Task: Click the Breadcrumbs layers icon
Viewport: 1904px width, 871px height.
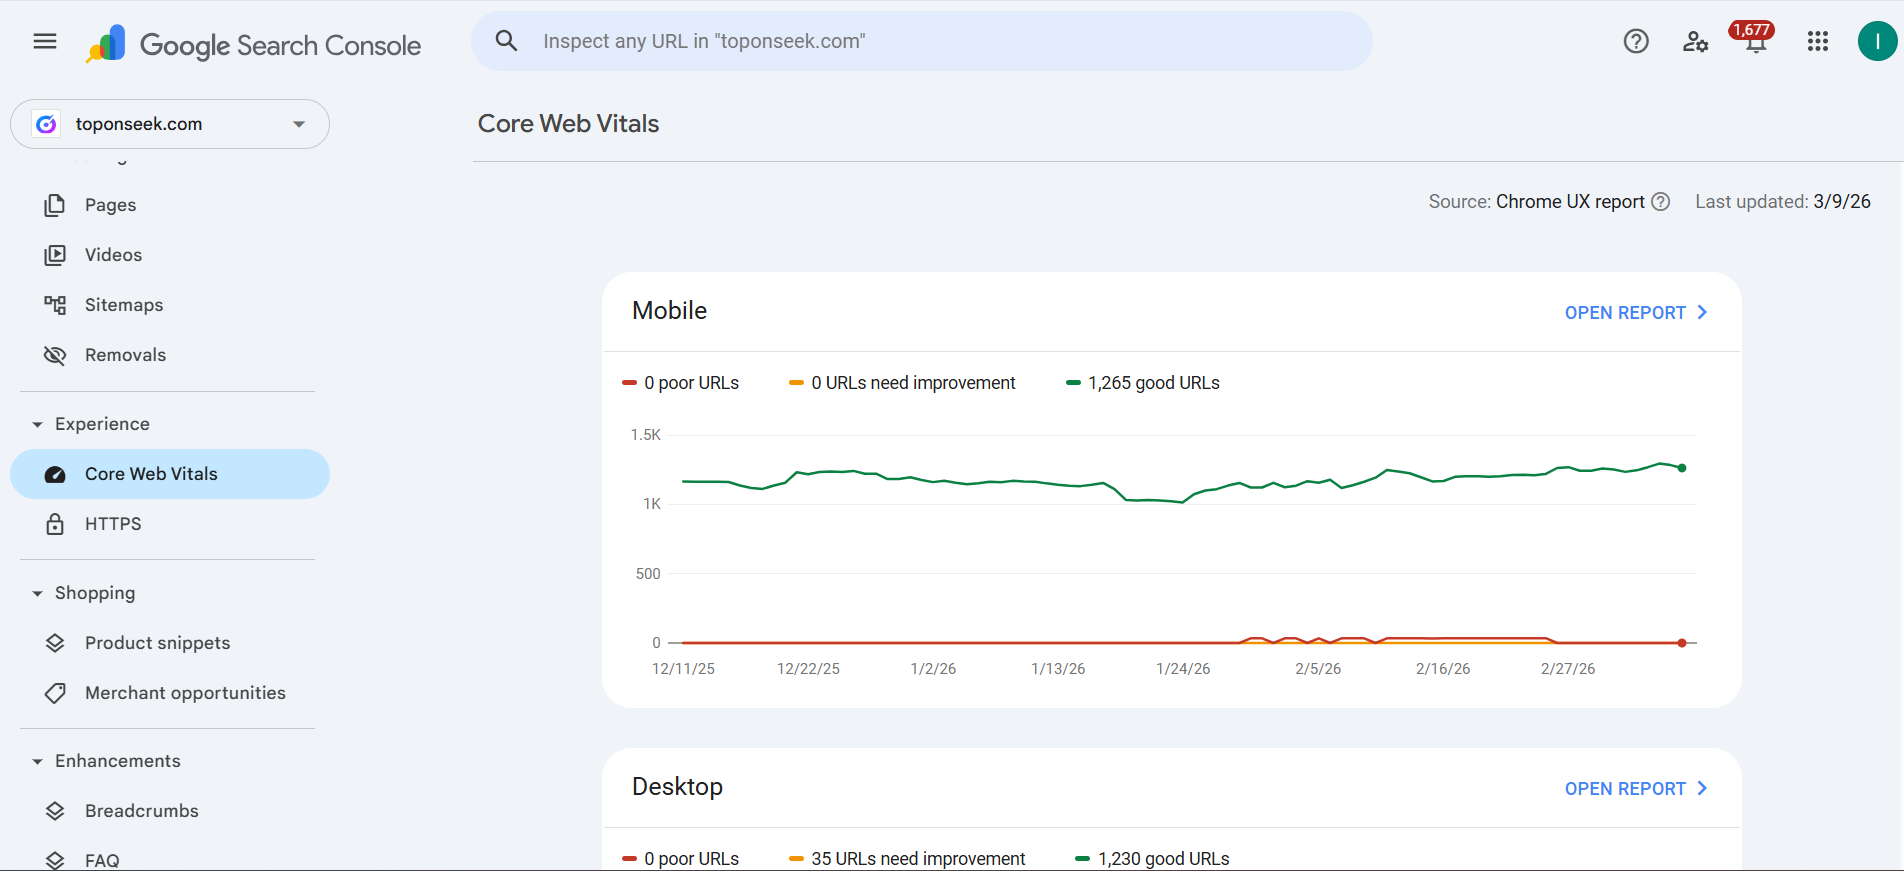Action: pyautogui.click(x=55, y=811)
